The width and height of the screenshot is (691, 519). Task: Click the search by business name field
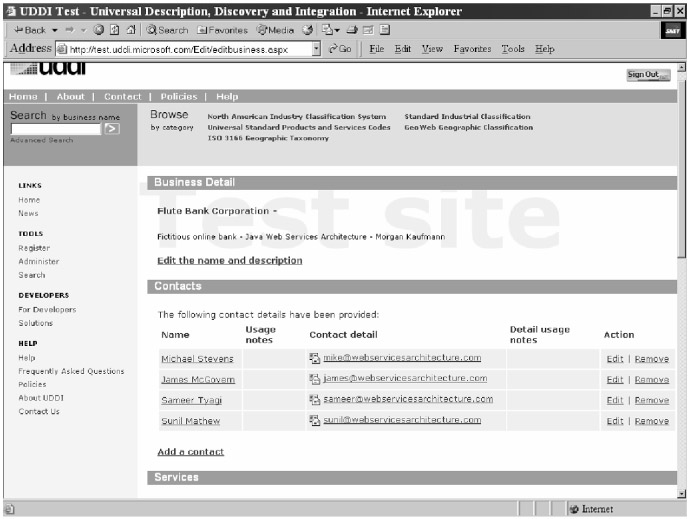pos(55,129)
